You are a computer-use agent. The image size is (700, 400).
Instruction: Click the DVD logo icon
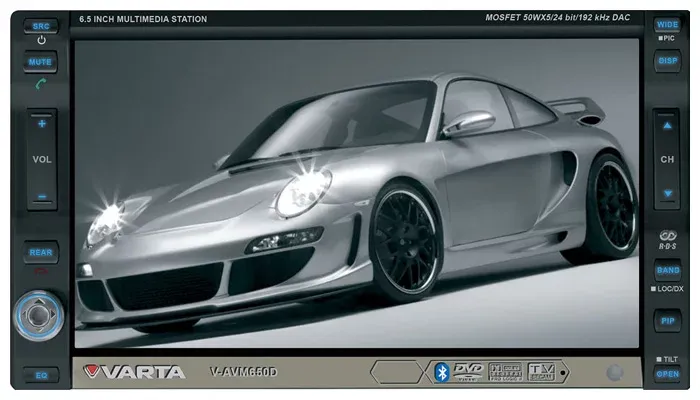468,372
